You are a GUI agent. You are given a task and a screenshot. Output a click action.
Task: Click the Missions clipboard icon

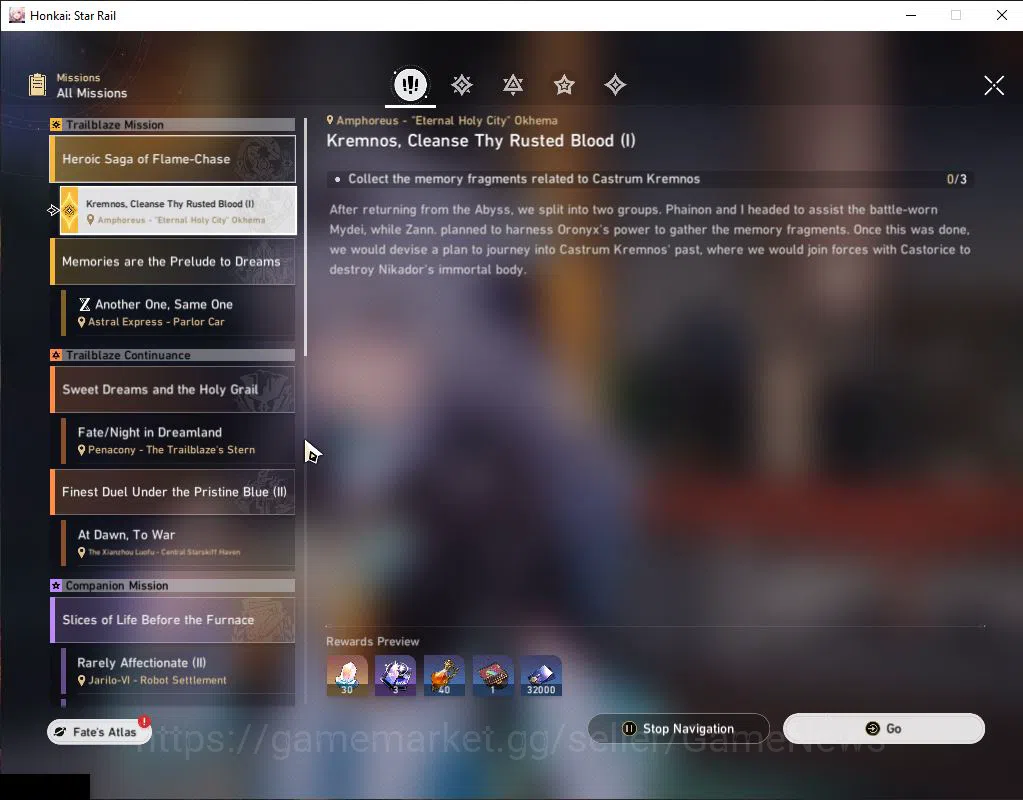click(x=37, y=85)
